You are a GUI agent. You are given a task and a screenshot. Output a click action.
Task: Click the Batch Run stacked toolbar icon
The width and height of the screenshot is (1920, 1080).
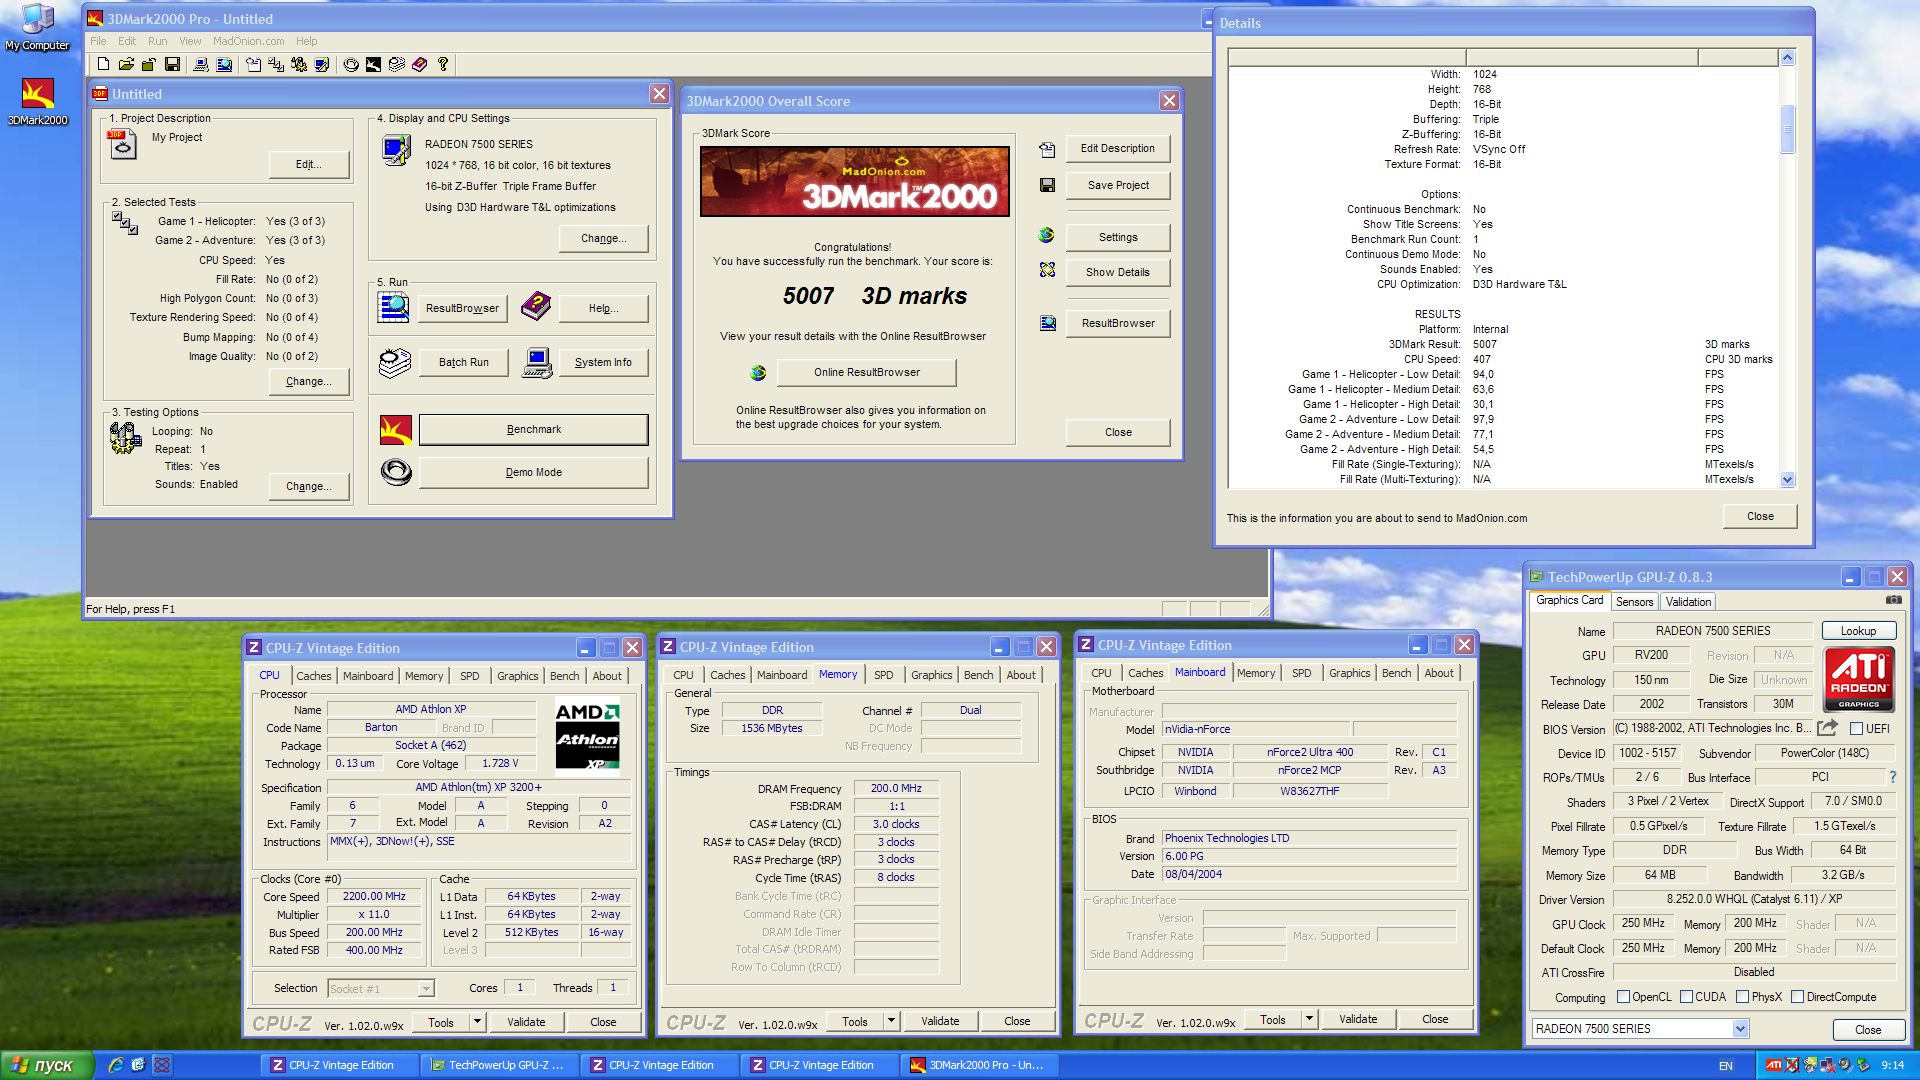(397, 64)
